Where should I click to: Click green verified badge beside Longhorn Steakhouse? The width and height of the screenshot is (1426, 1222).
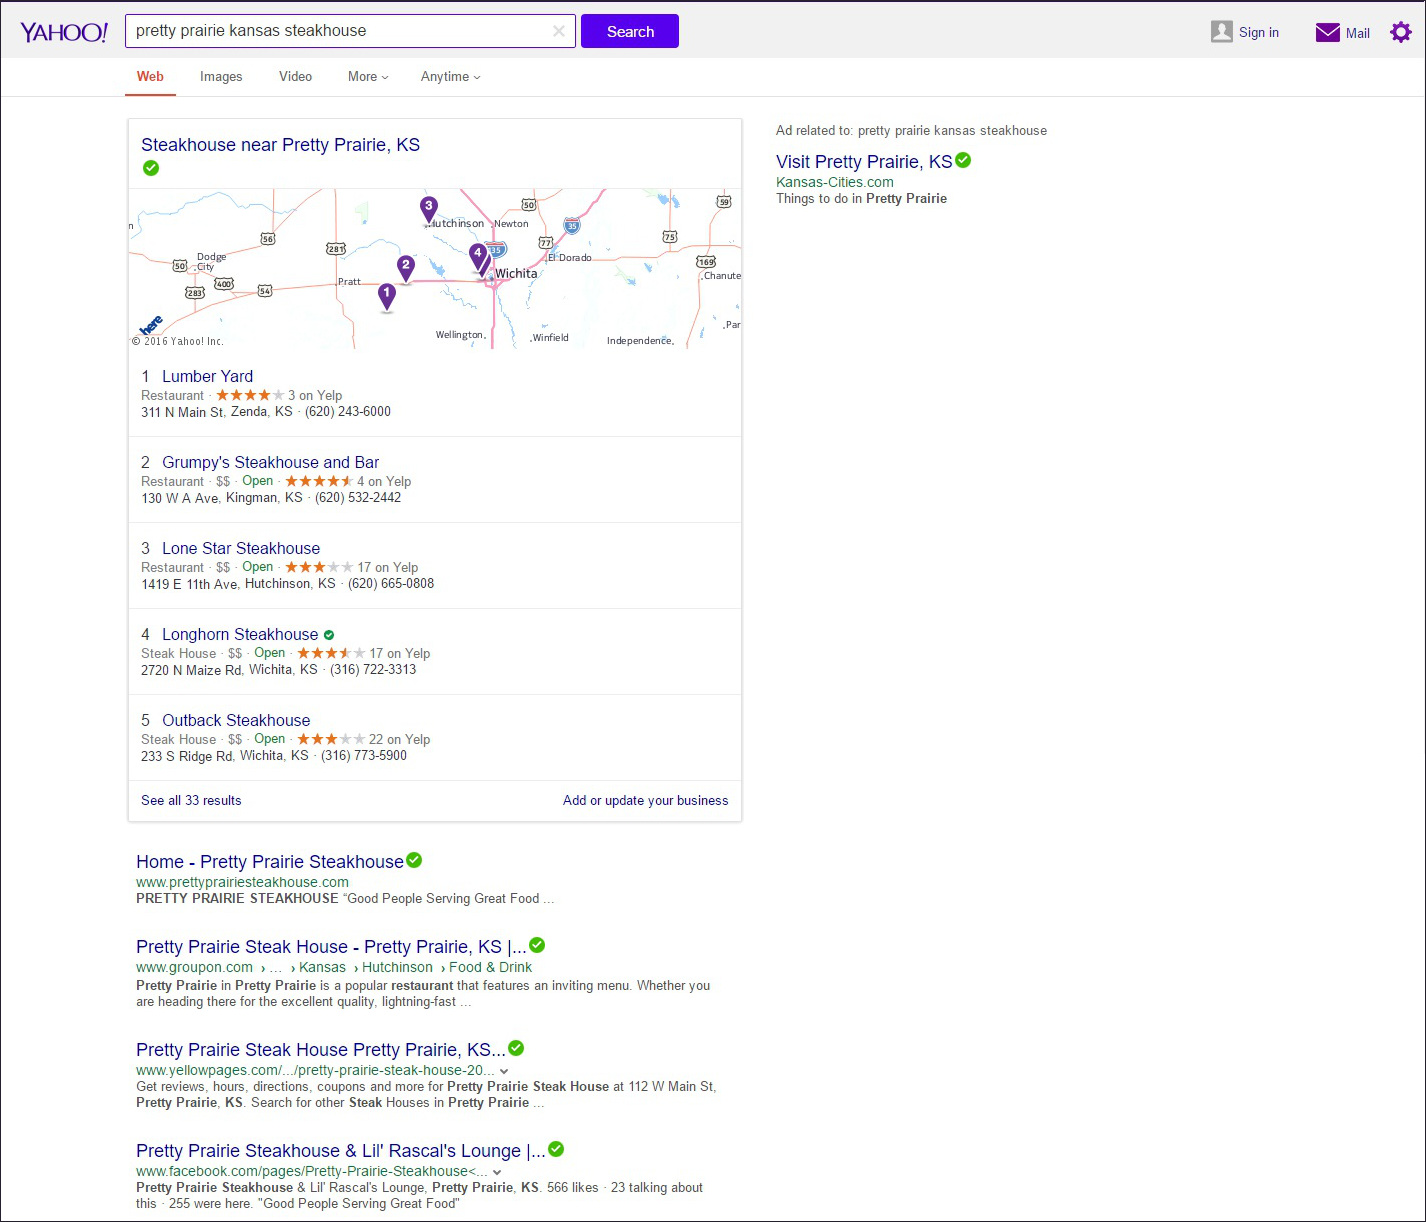(329, 635)
